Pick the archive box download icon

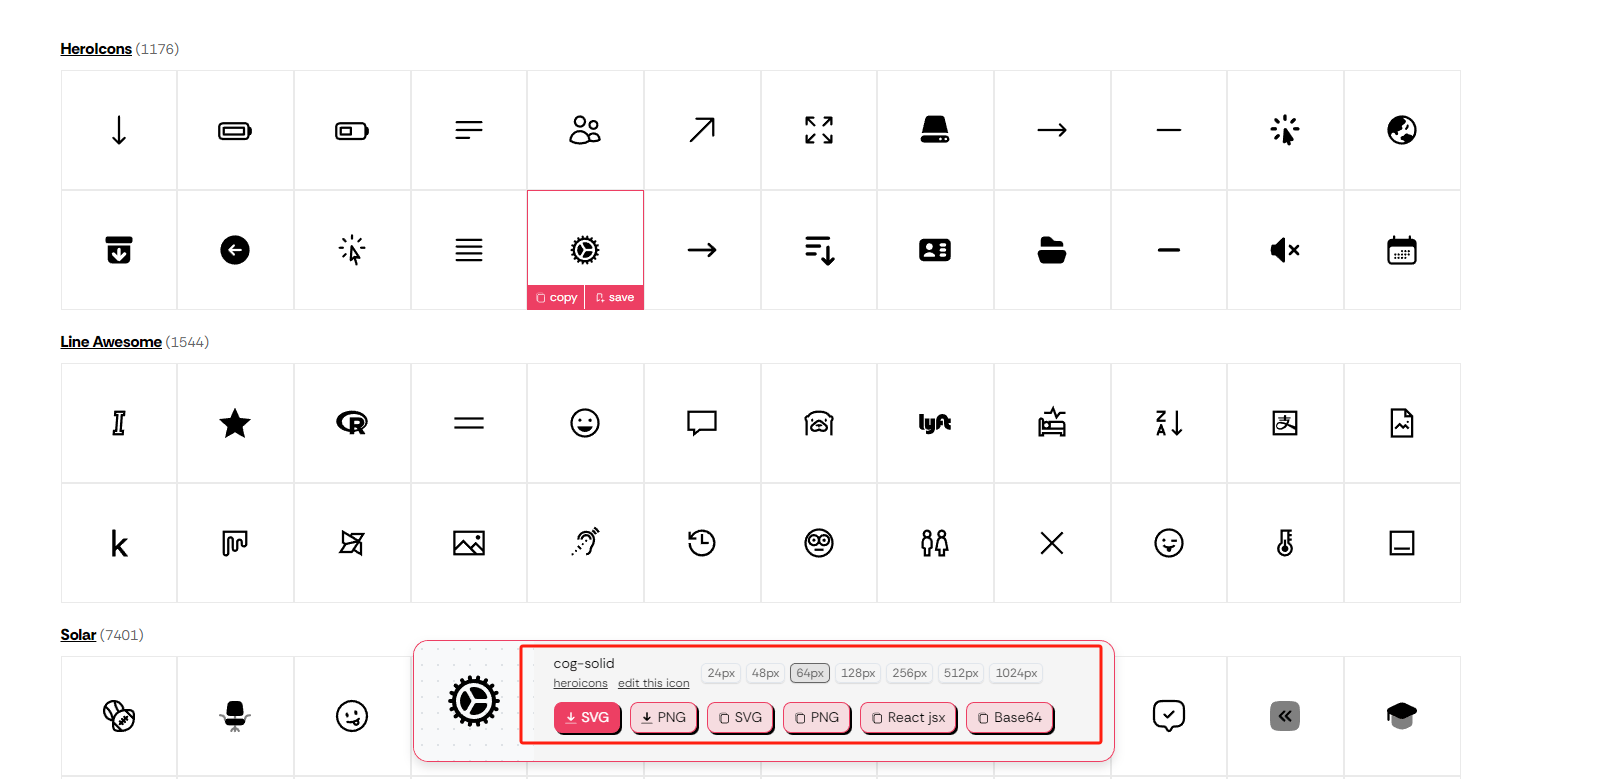coord(119,250)
